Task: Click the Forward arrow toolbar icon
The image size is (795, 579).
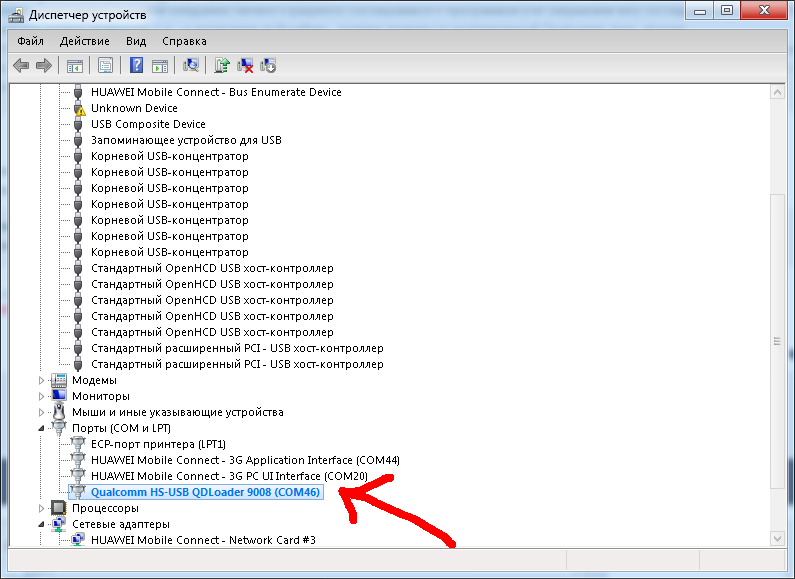Action: click(43, 66)
